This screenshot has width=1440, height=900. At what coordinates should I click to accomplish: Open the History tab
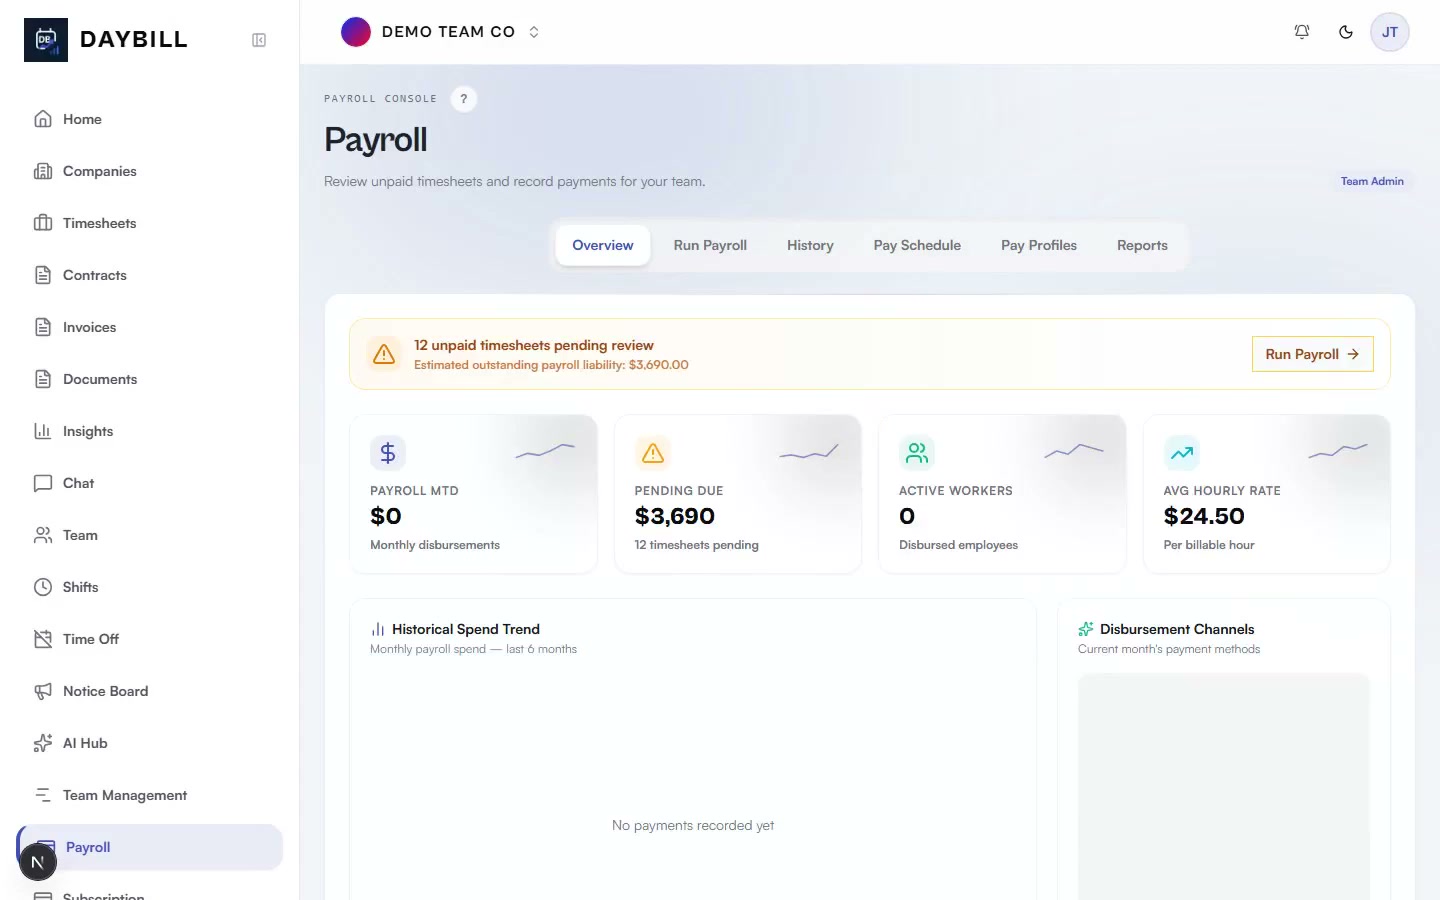810,245
